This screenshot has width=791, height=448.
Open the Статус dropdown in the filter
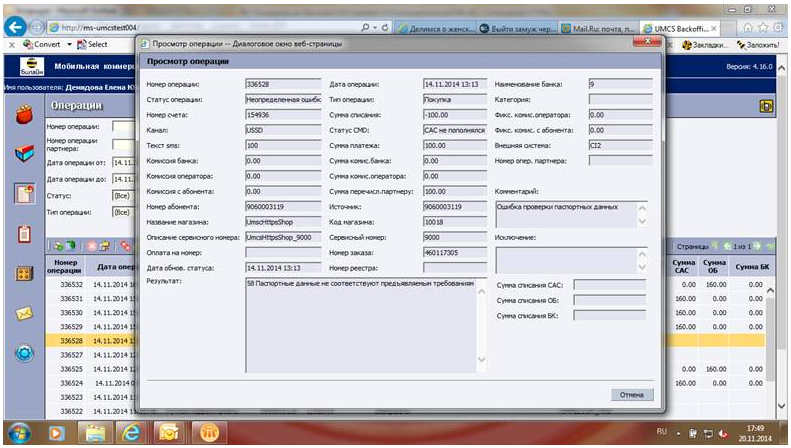coord(124,196)
